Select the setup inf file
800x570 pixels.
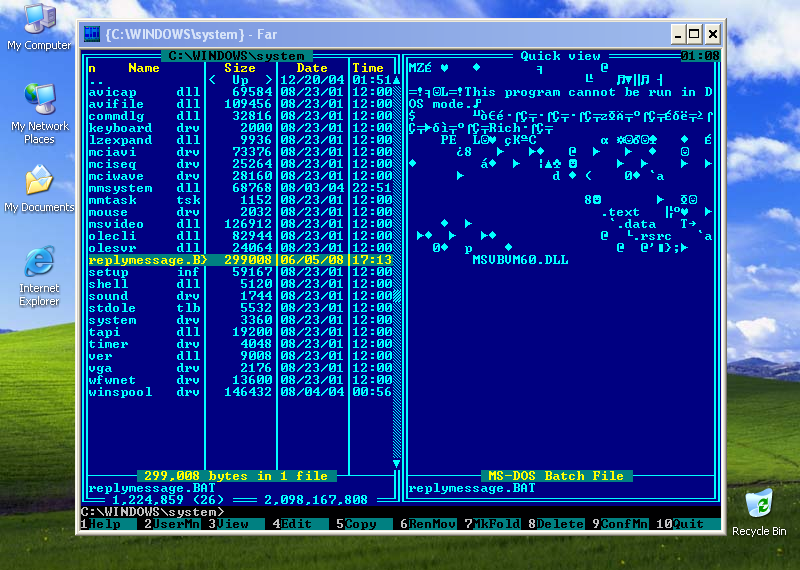click(240, 272)
